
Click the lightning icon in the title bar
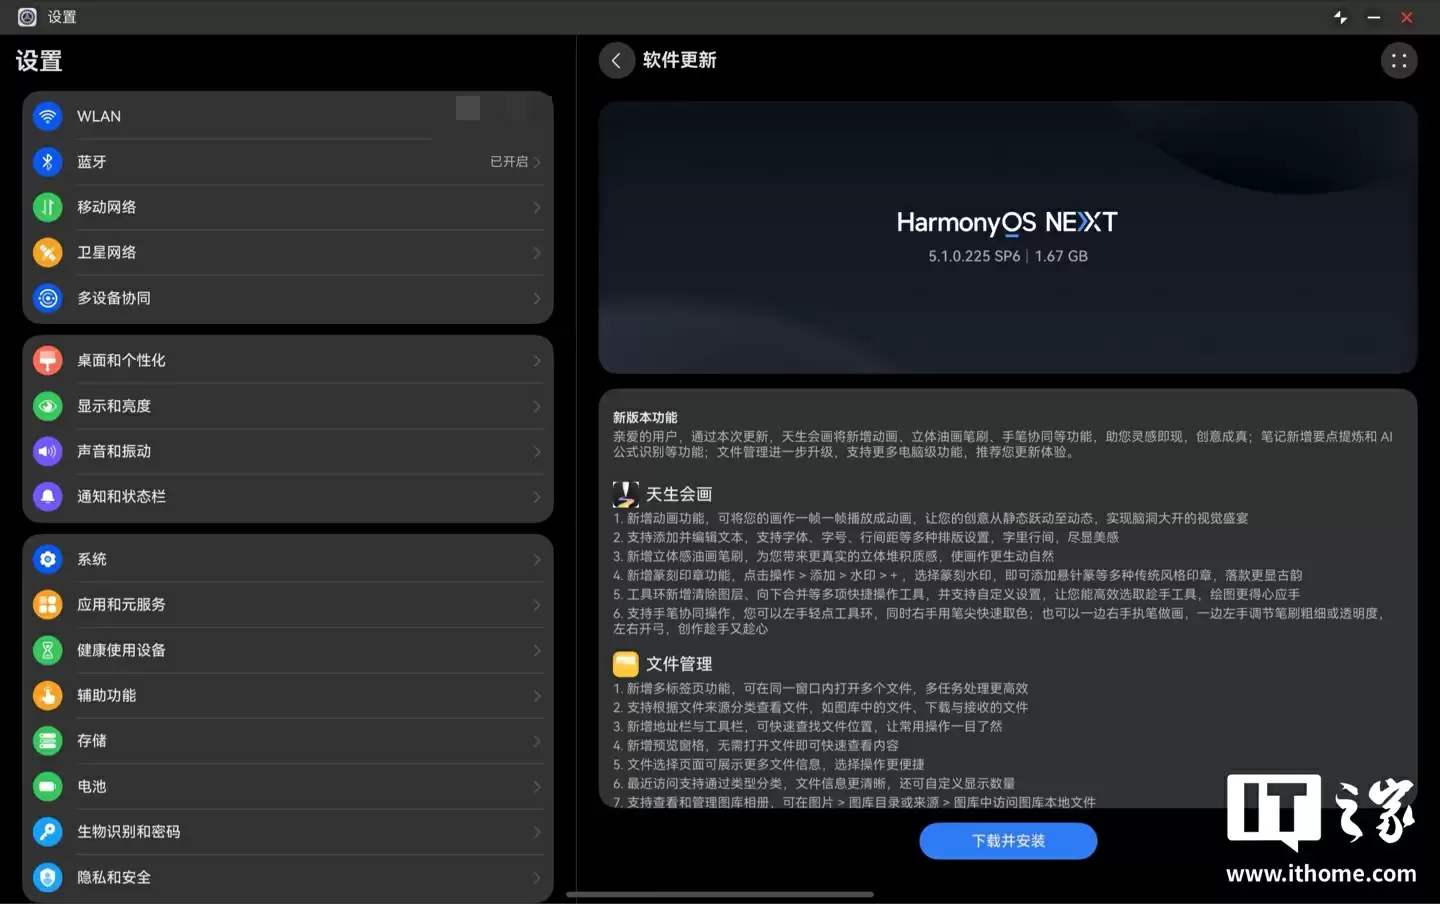coord(1340,17)
